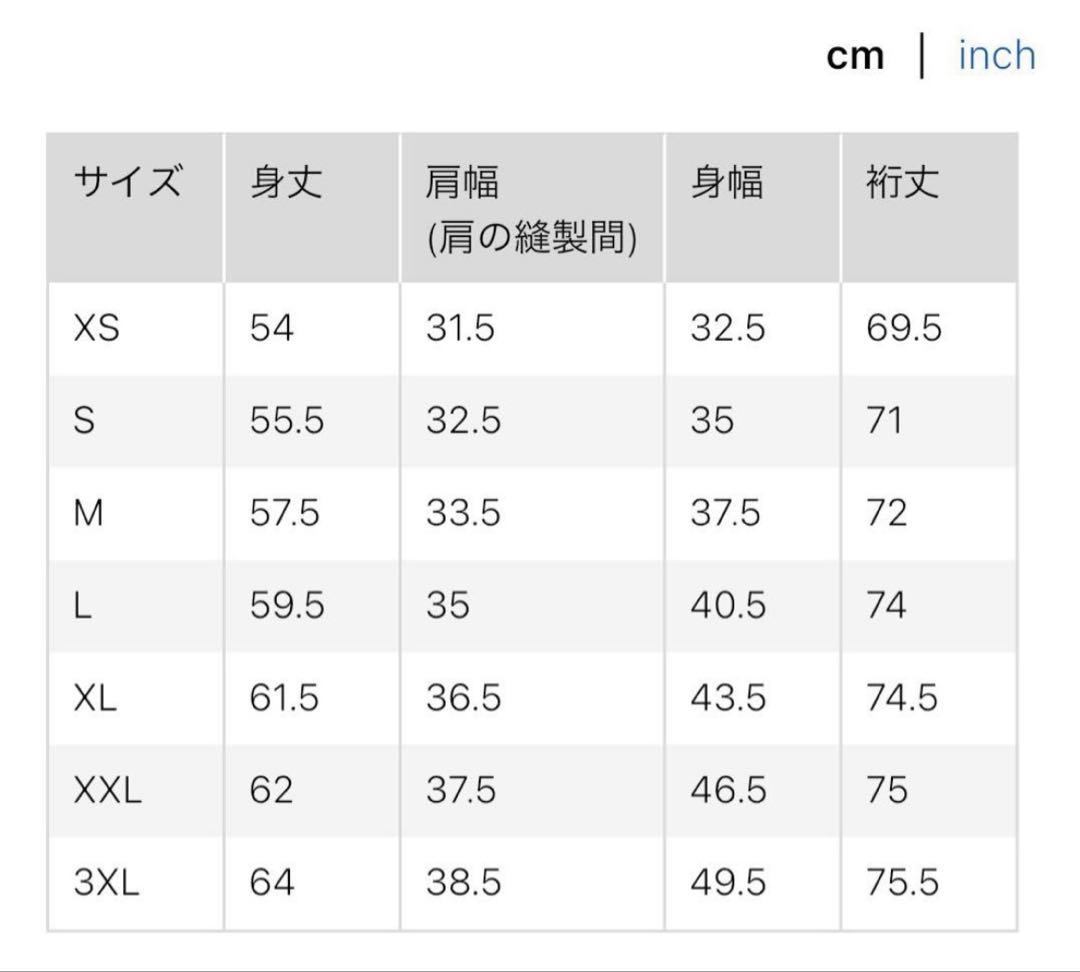Click the 肩幅 (肩の縫製間) column header

click(530, 210)
